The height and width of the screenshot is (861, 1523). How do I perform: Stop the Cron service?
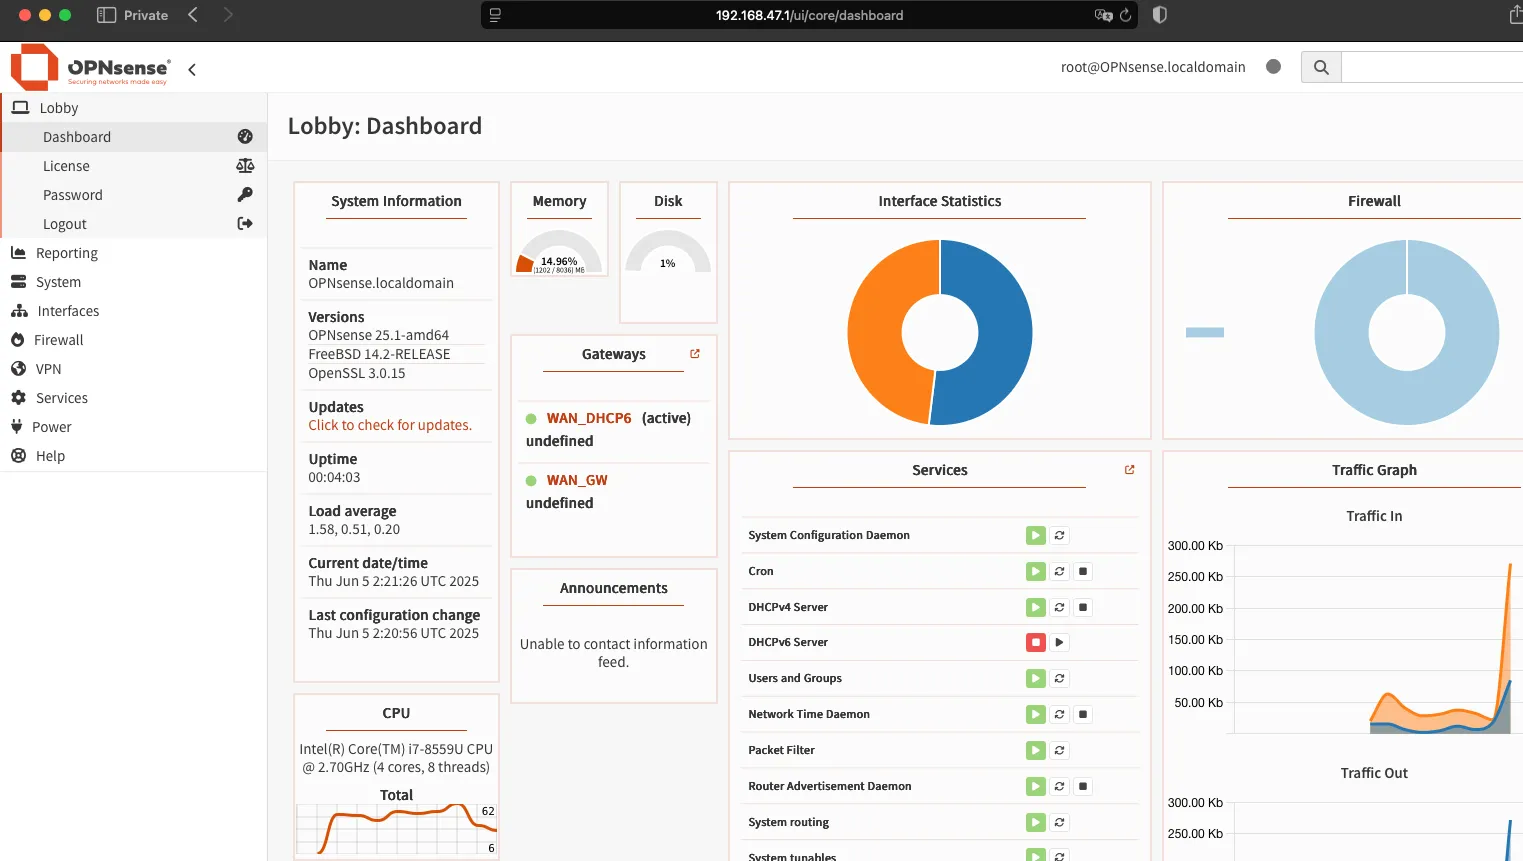click(1081, 571)
